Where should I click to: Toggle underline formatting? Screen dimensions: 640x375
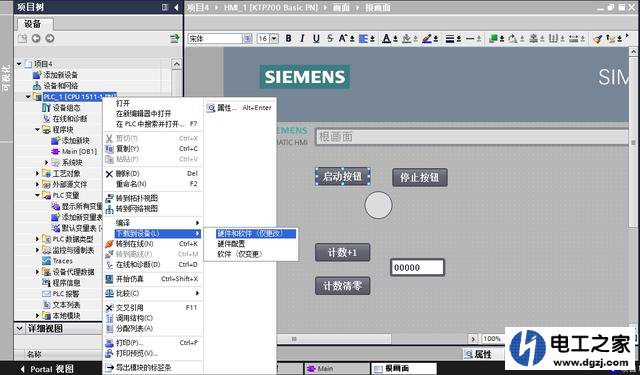pyautogui.click(x=316, y=38)
